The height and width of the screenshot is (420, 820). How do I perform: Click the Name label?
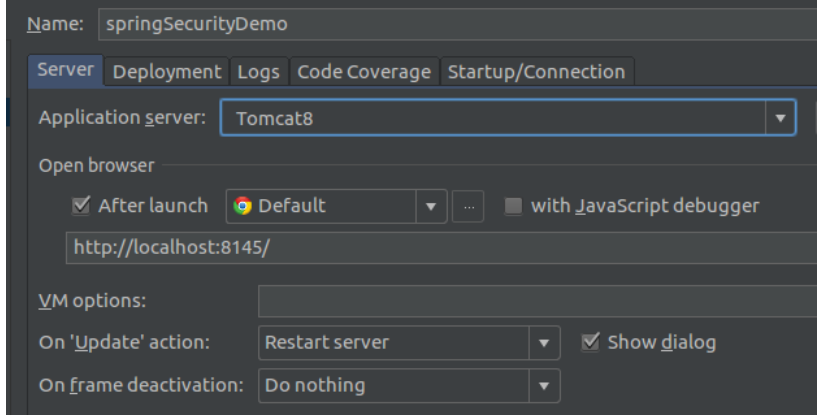tap(55, 24)
